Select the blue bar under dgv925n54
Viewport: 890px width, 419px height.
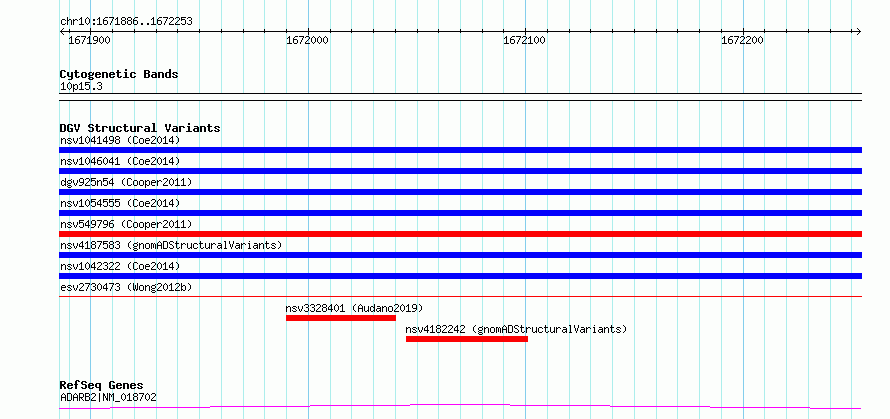[x=460, y=192]
